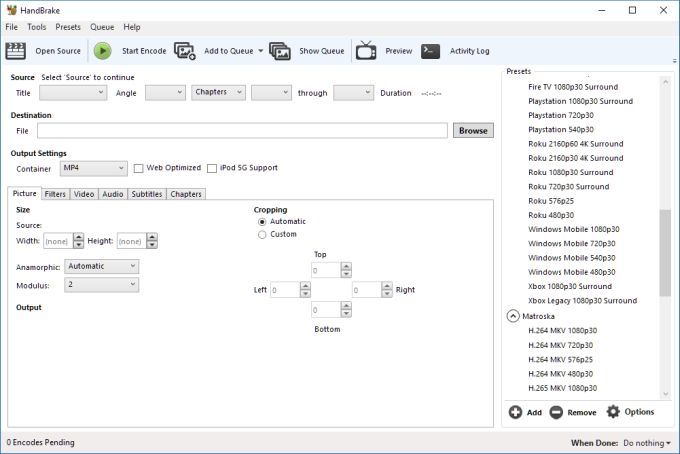Click the Bottom crop spinner down arrow
Screen dimensions: 680x454
click(346, 314)
